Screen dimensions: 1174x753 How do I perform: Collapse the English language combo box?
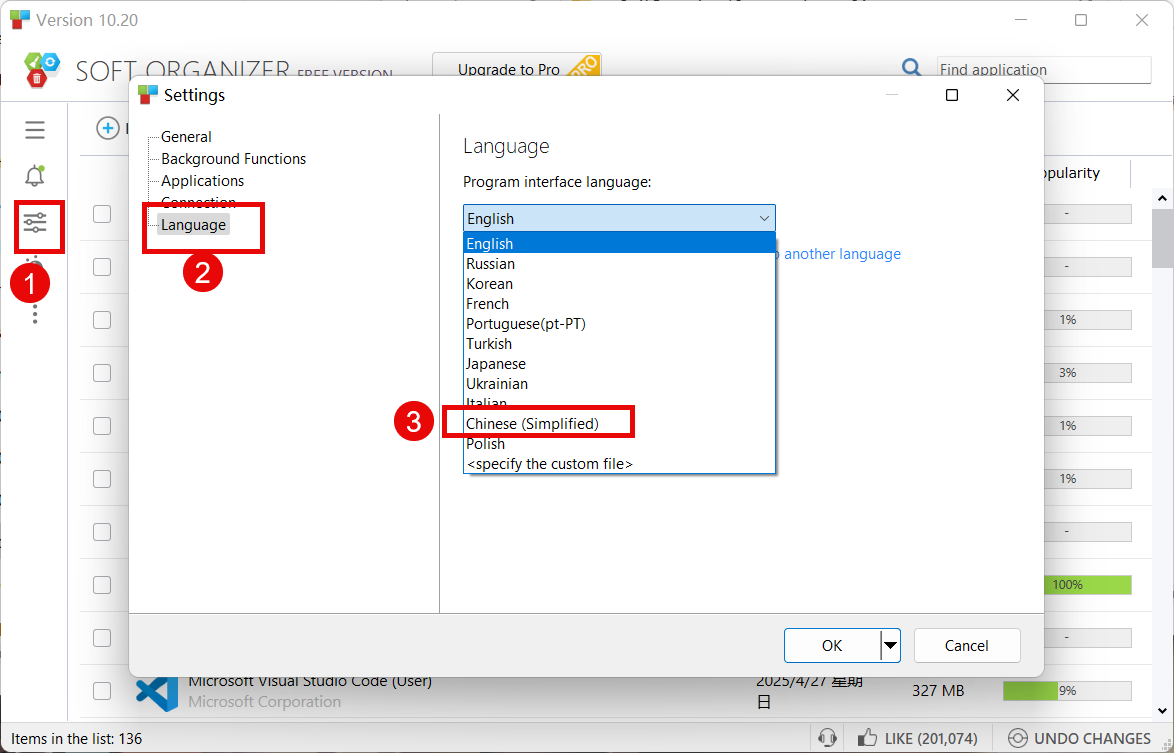(x=764, y=218)
